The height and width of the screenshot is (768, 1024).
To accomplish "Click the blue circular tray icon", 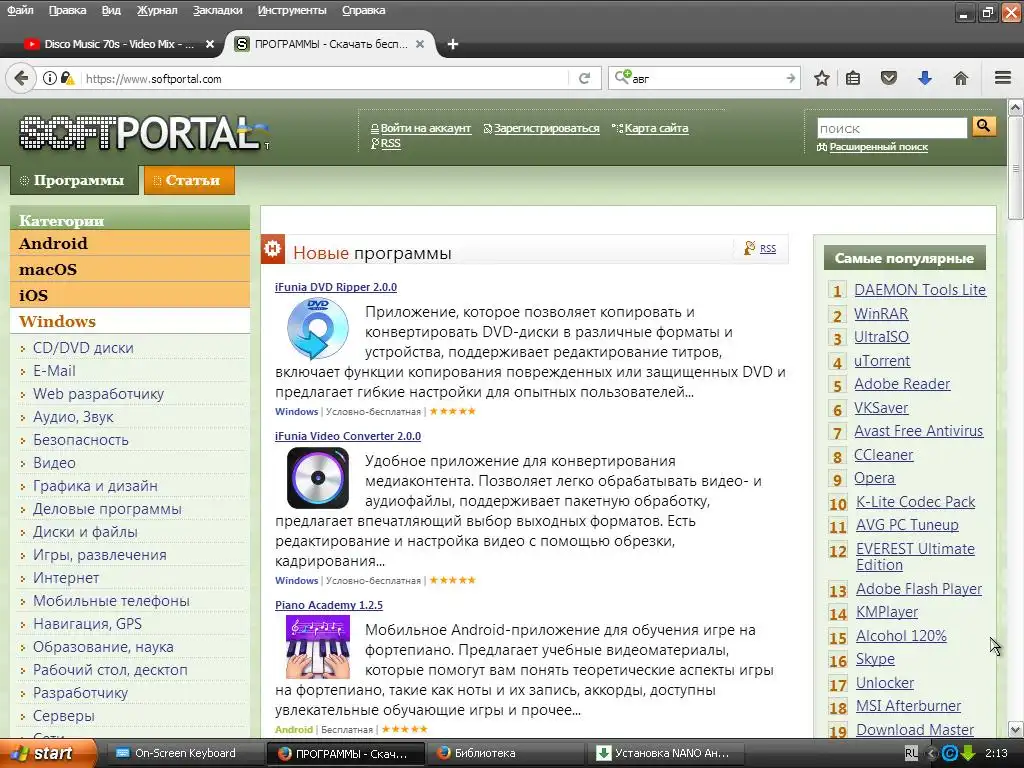I will [950, 753].
